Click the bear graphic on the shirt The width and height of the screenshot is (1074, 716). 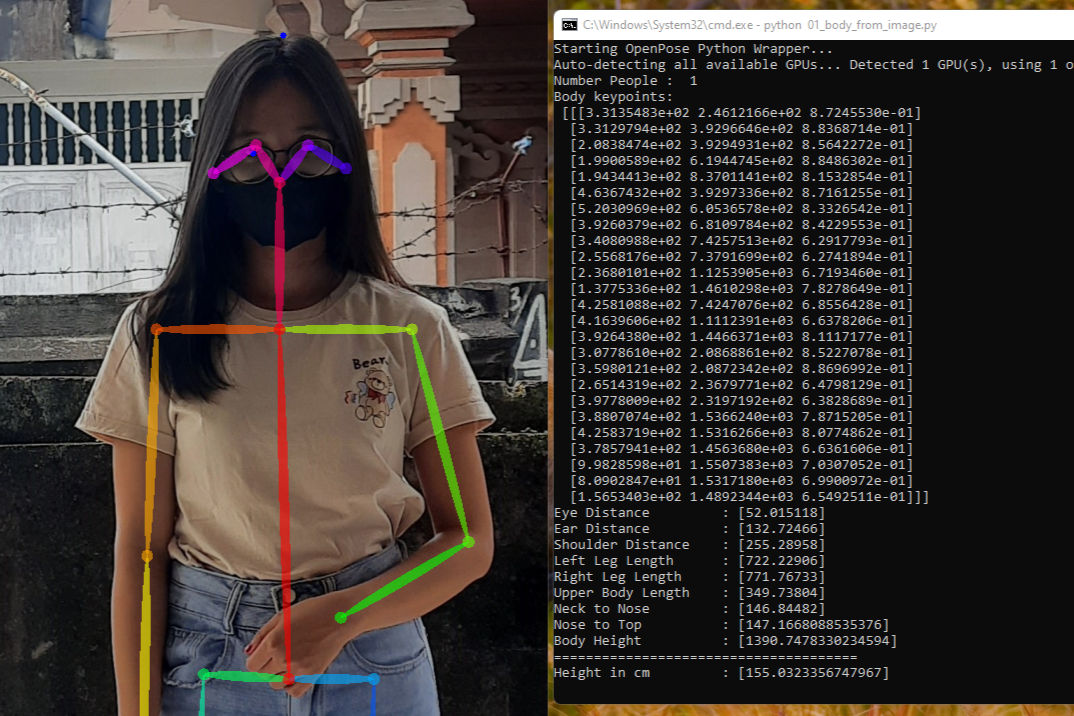click(x=377, y=393)
